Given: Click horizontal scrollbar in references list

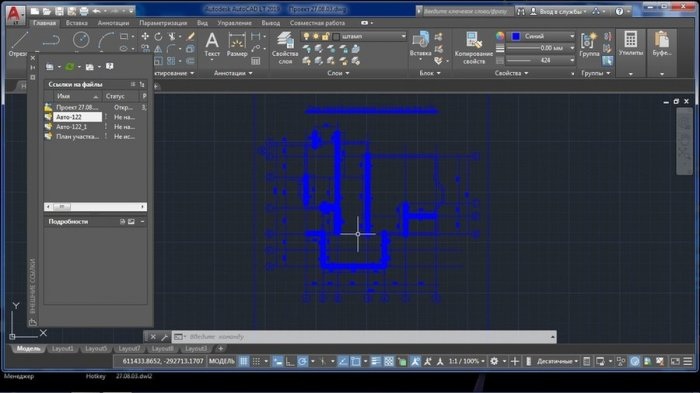Looking at the screenshot, I should click(95, 207).
